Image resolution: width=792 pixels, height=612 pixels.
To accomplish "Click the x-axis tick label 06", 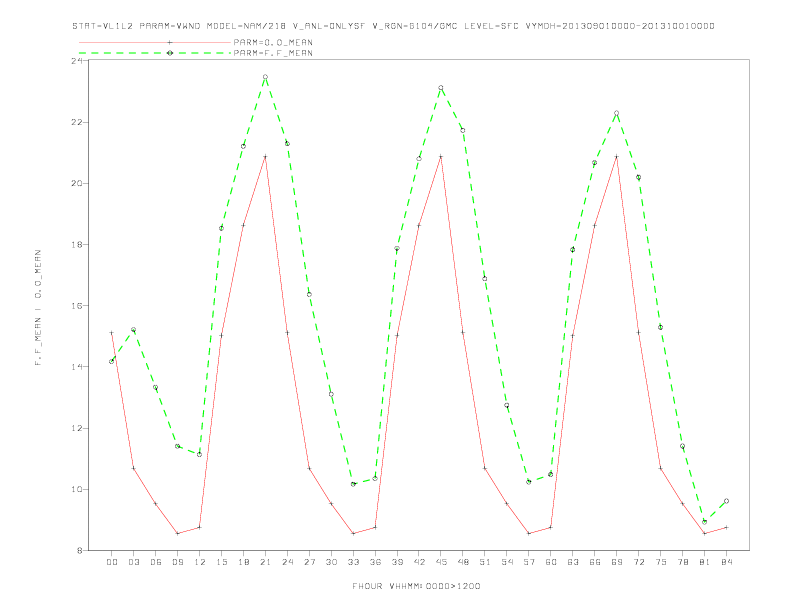I will [x=156, y=562].
